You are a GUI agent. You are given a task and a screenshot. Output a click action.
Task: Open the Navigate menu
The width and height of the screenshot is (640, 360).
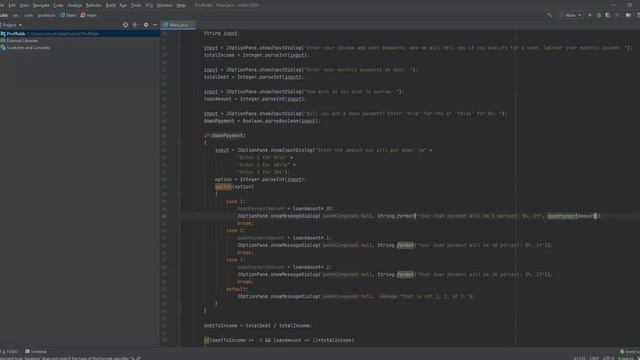41,5
